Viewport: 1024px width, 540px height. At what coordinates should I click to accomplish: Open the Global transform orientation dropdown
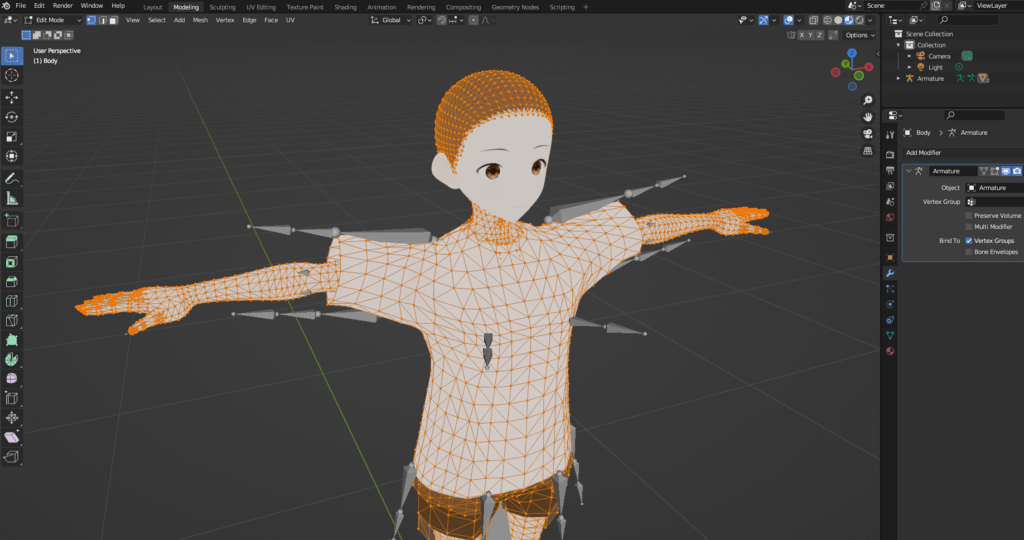coord(390,20)
